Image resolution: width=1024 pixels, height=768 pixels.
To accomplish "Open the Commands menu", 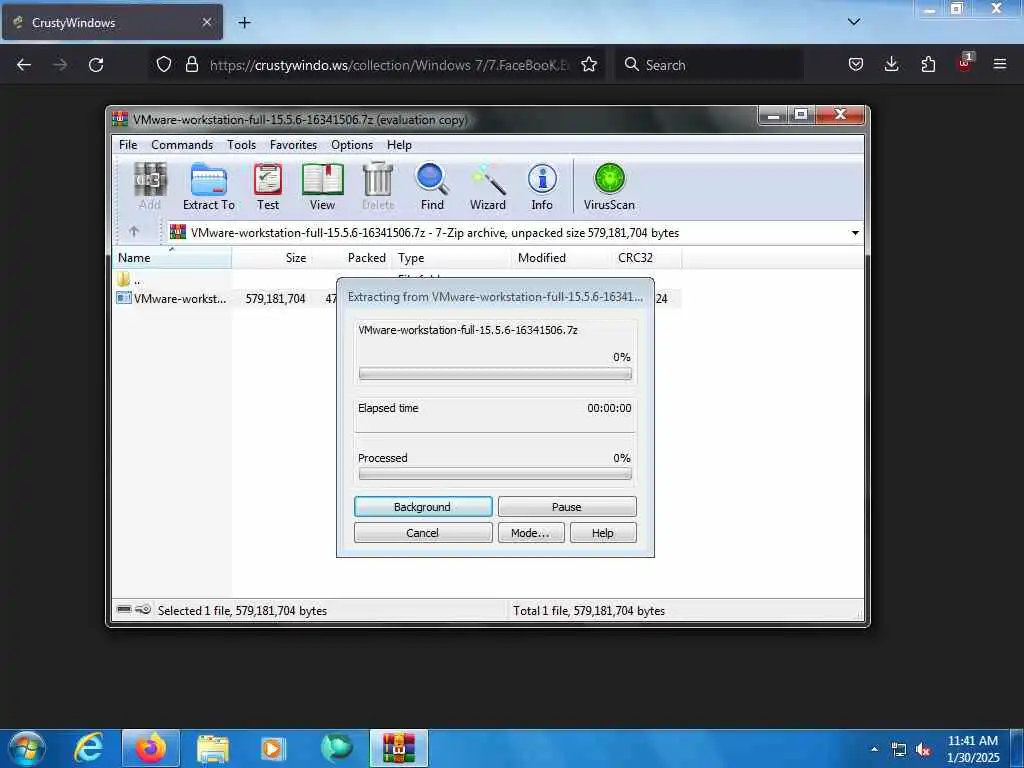I will [182, 145].
